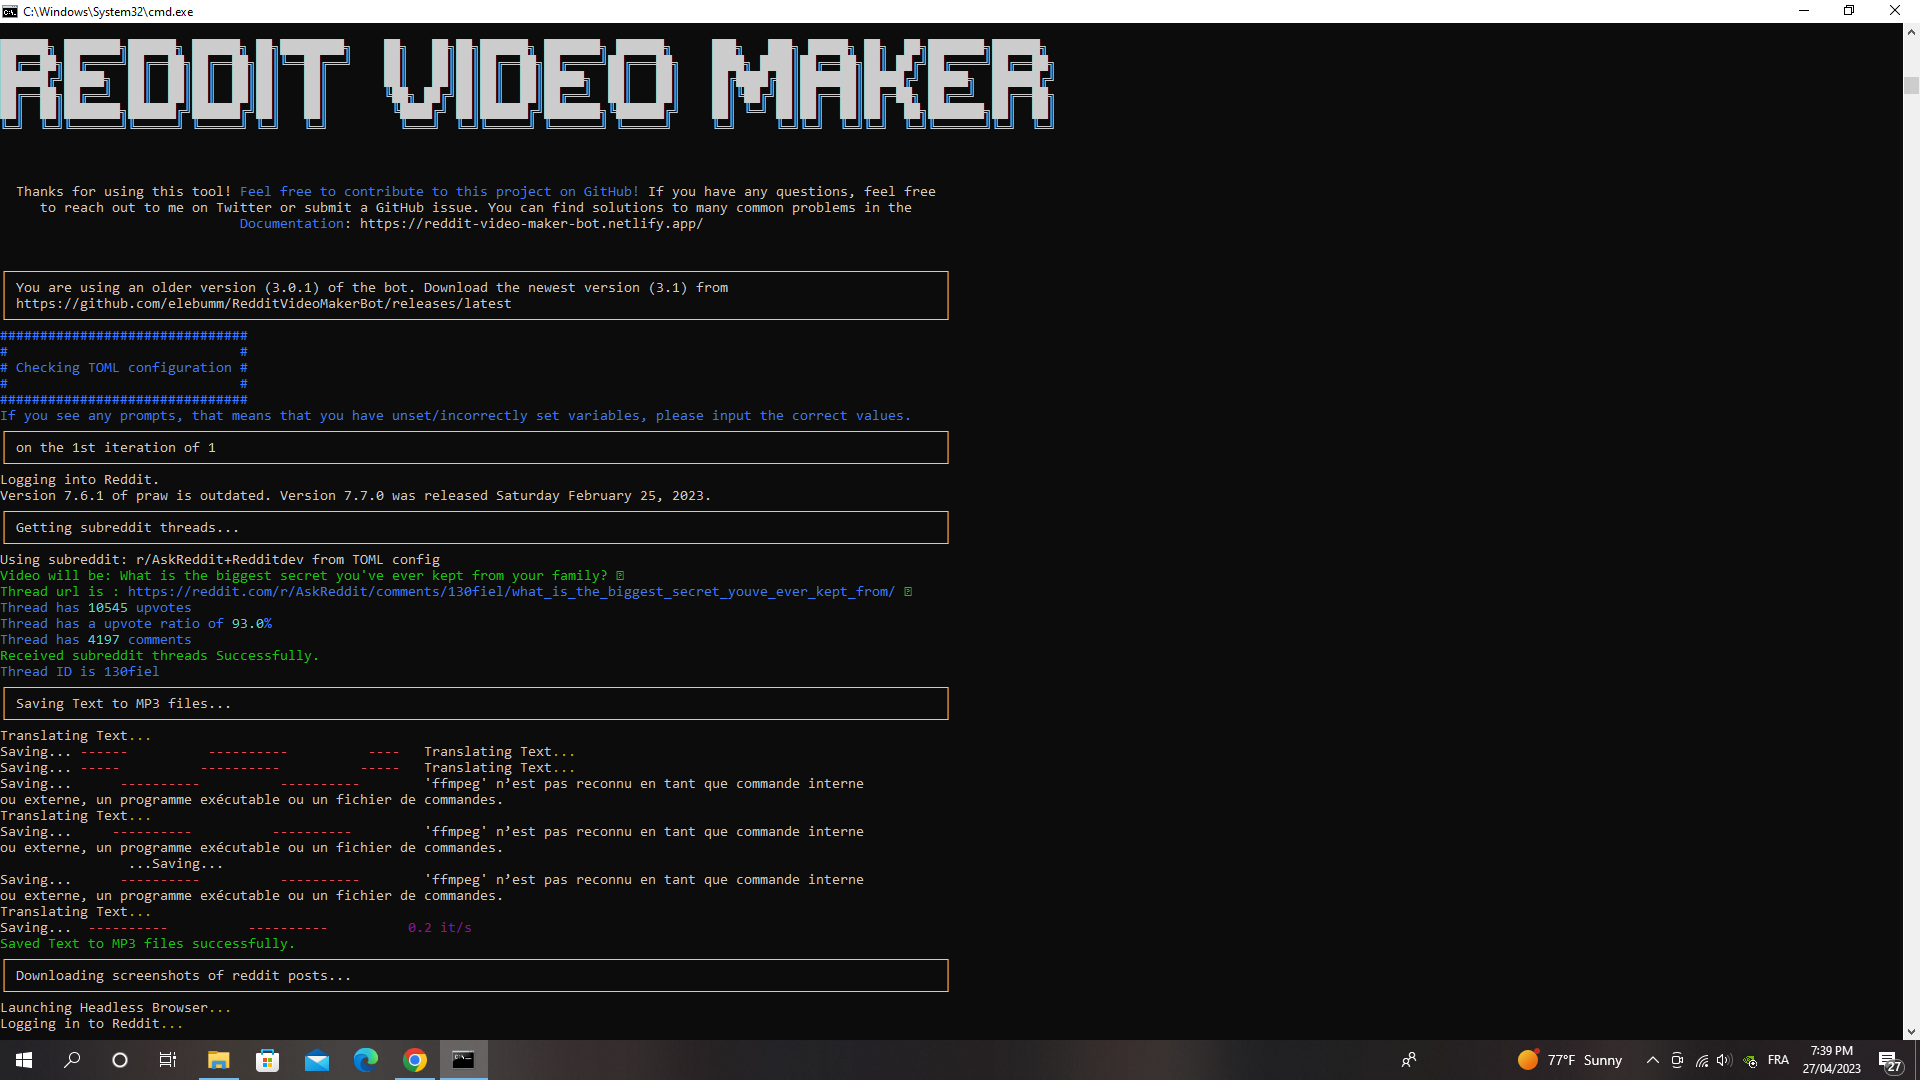Open Windows Search from the taskbar
Screen dimensions: 1920x1080
pos(71,1059)
